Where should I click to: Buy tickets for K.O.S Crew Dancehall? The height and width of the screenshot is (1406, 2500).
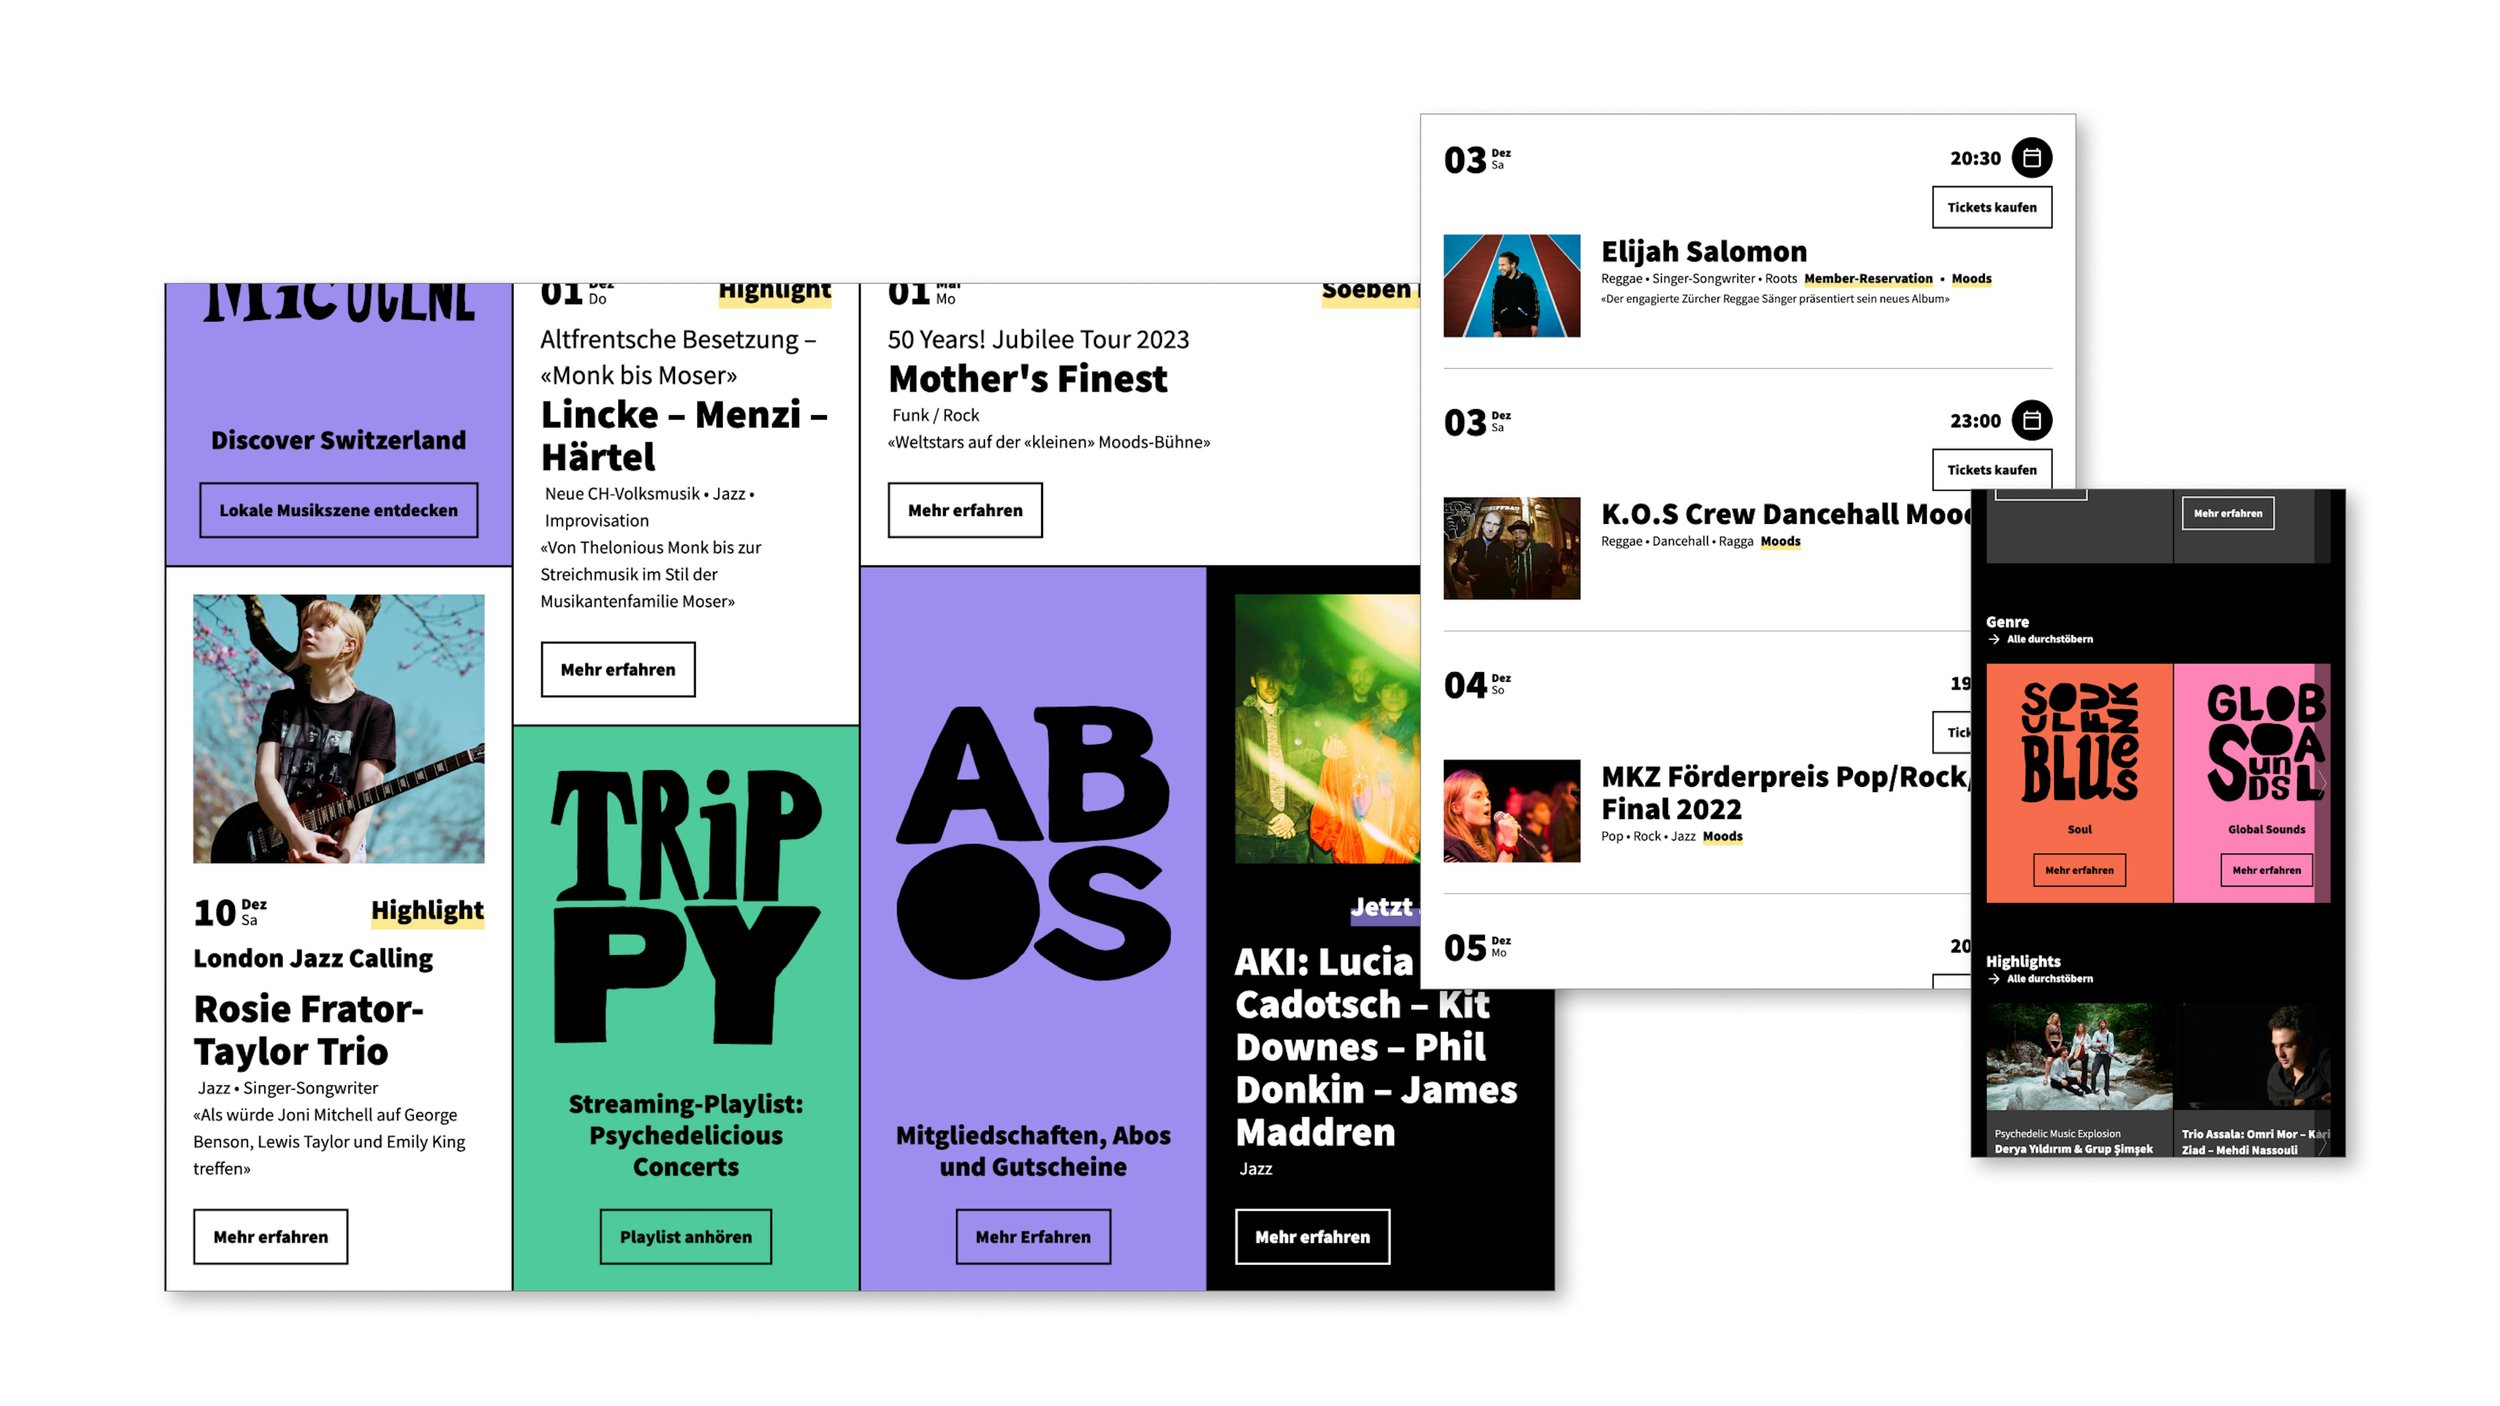click(1991, 469)
